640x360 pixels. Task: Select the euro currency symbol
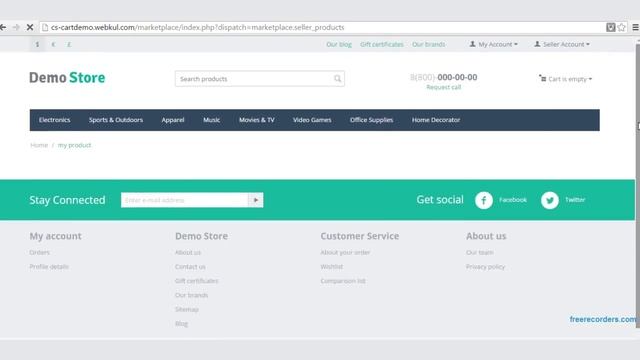pyautogui.click(x=53, y=44)
